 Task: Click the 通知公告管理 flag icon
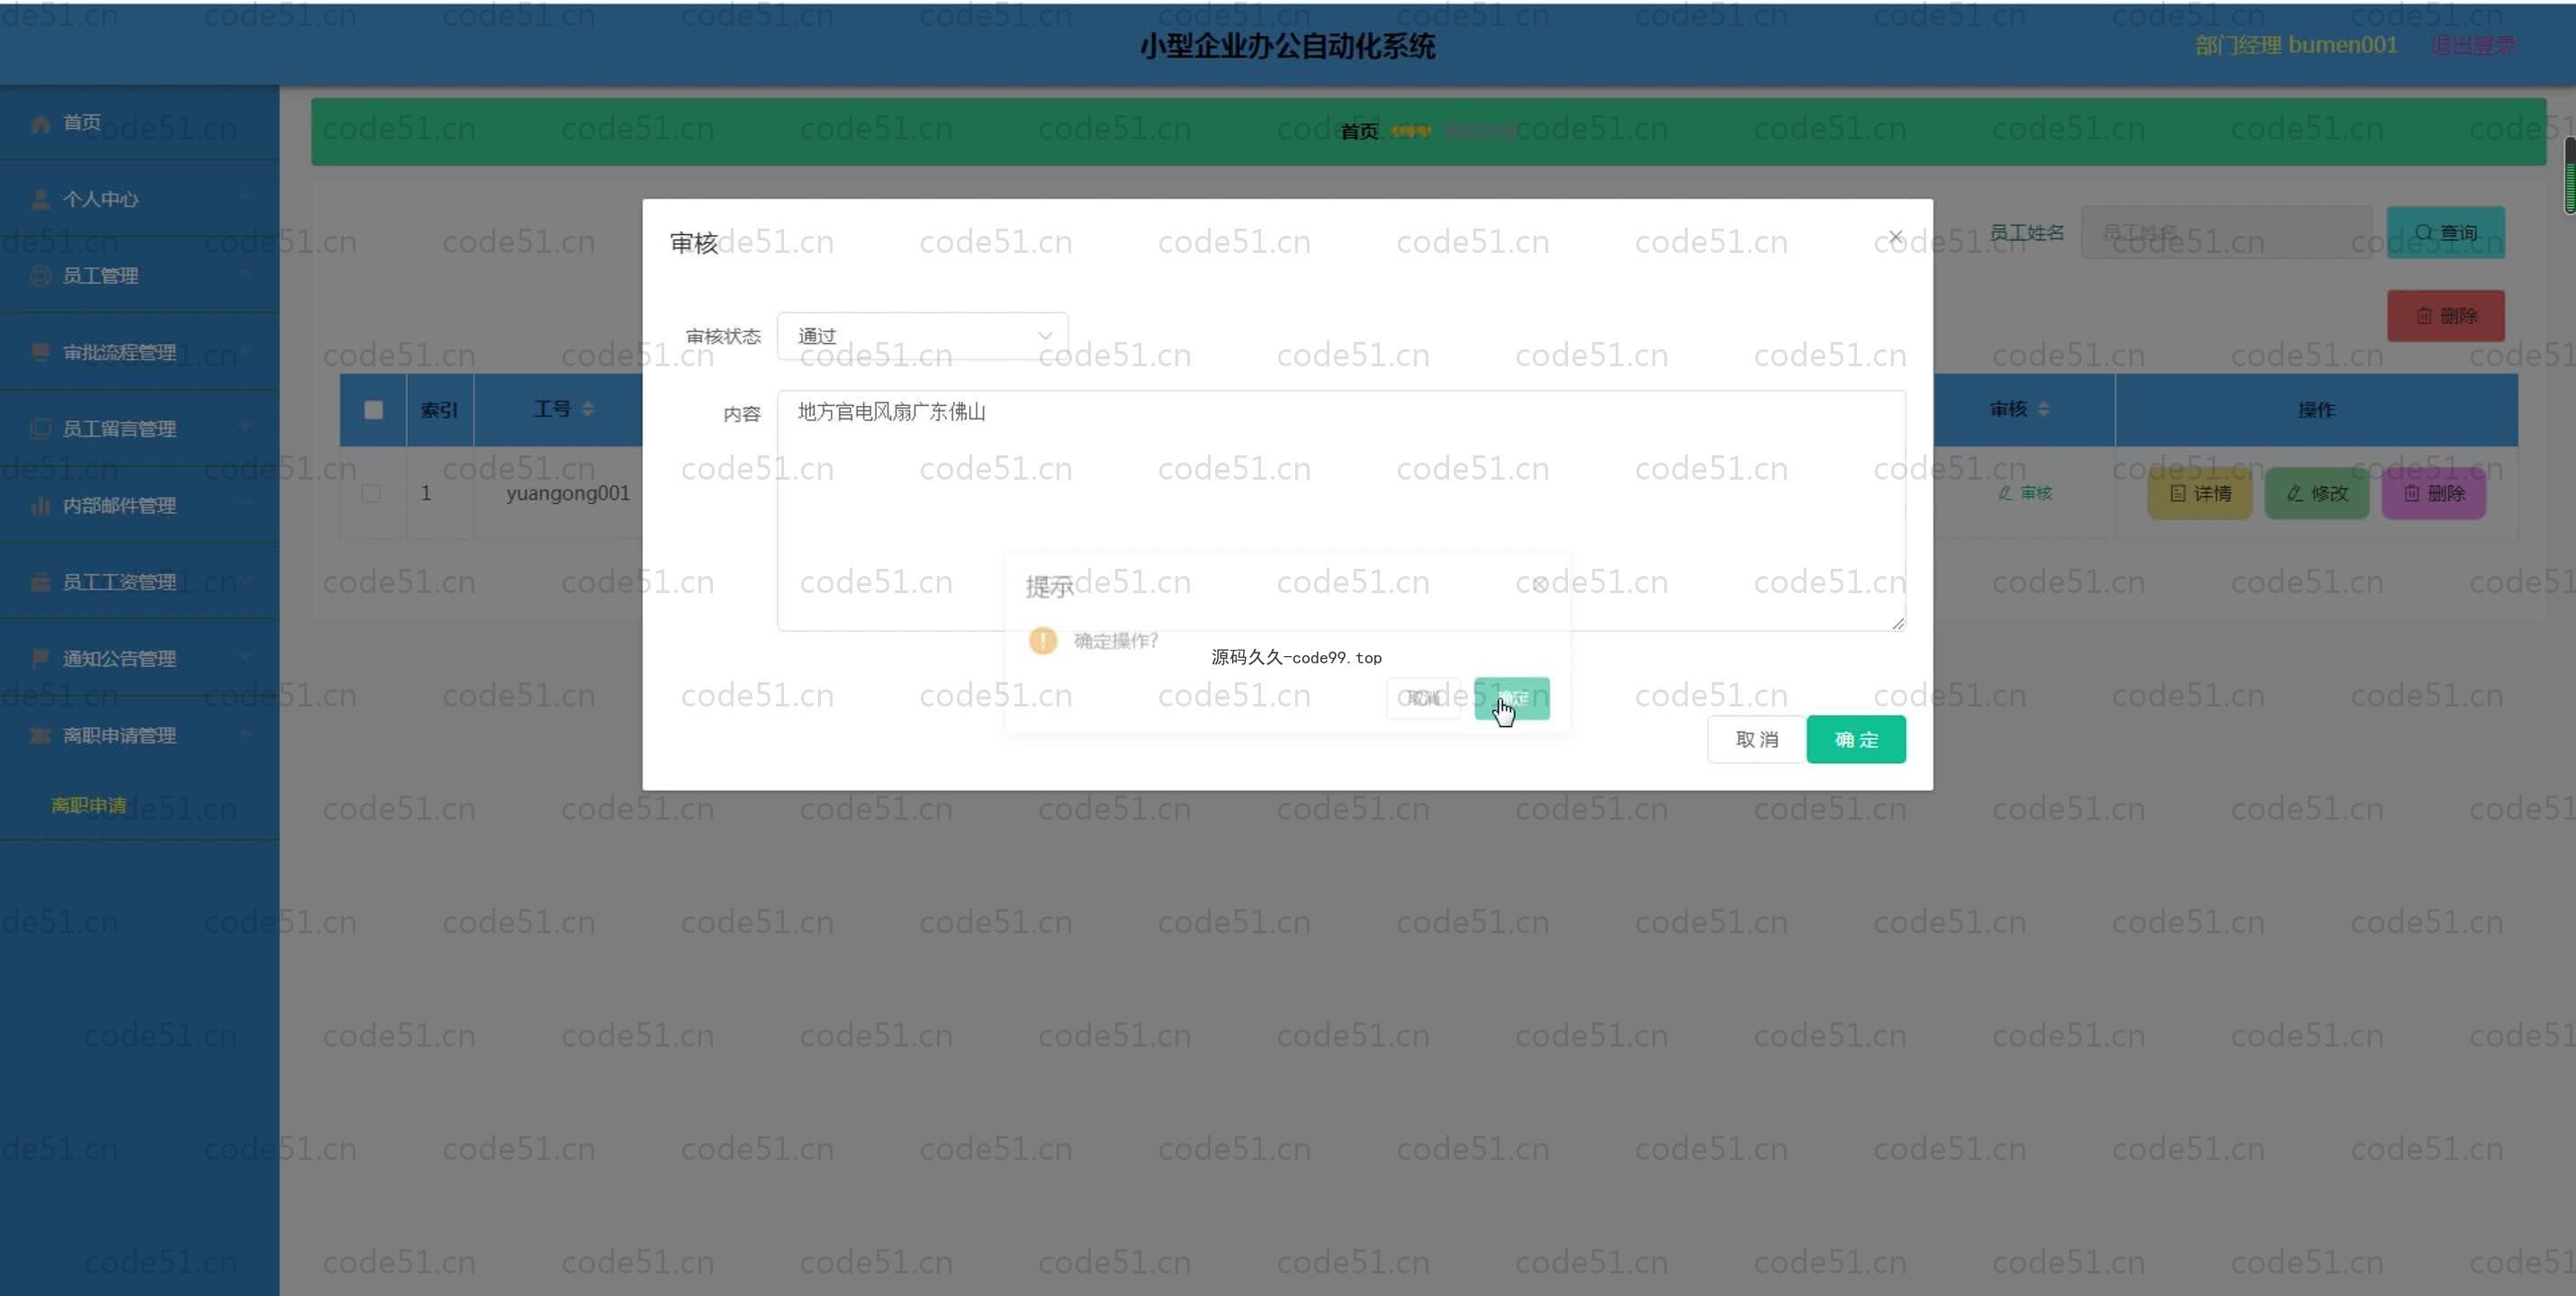click(40, 658)
